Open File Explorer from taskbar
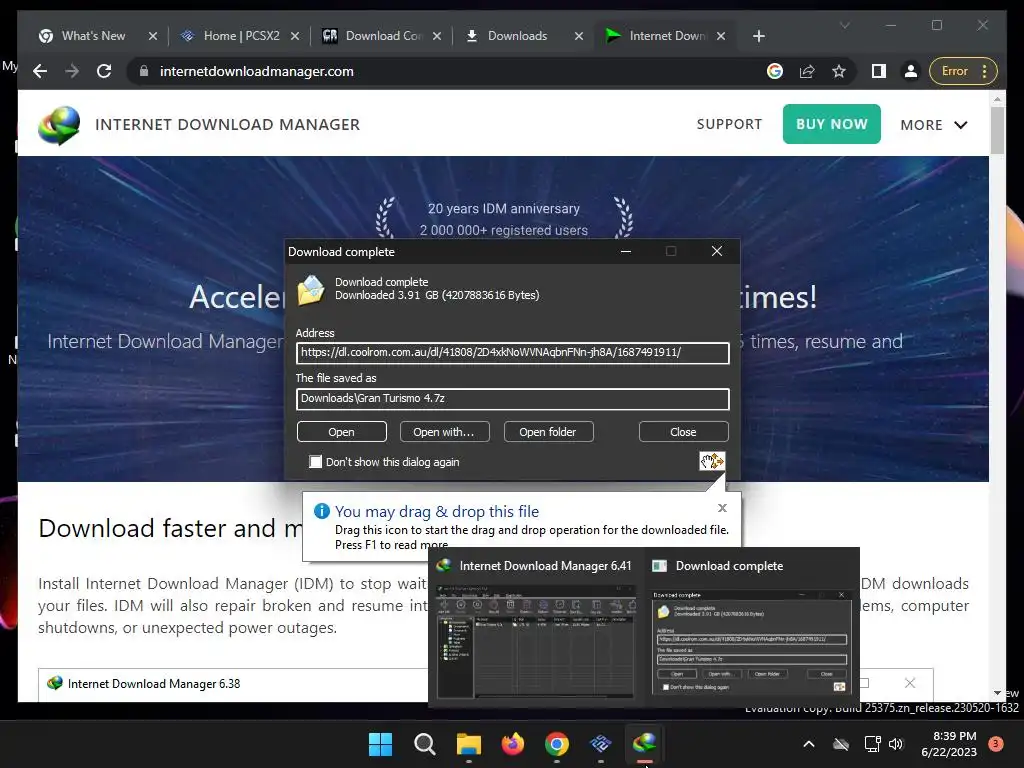This screenshot has height=768, width=1024. [x=468, y=744]
